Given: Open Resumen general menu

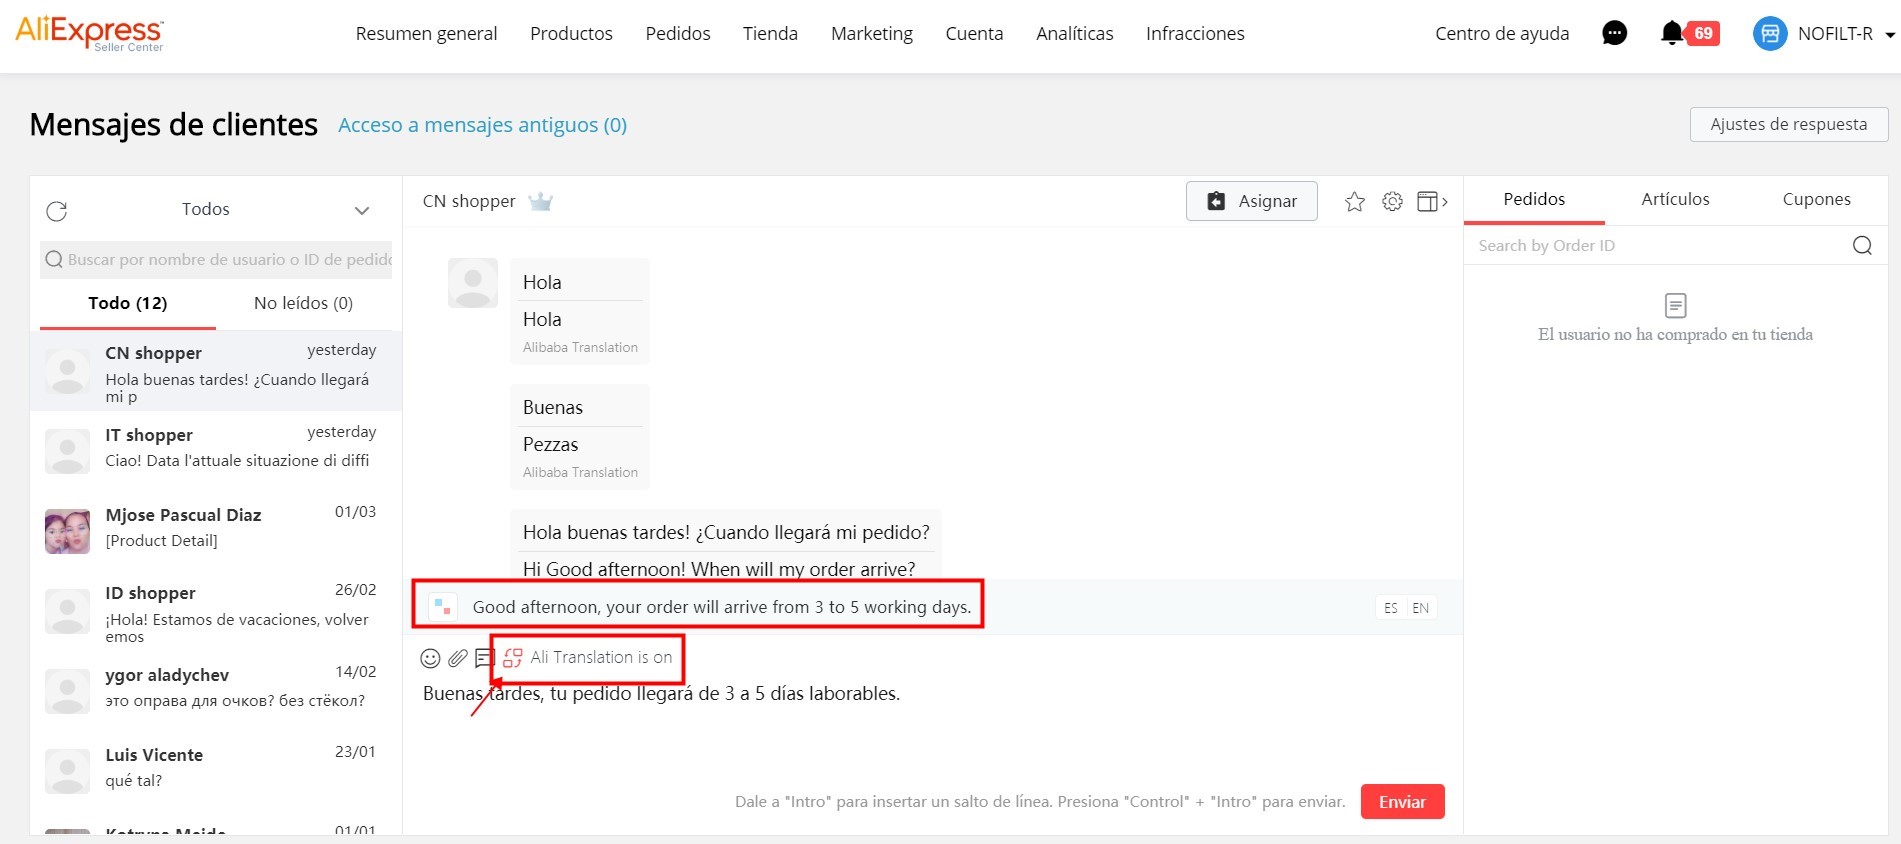Looking at the screenshot, I should (x=426, y=33).
